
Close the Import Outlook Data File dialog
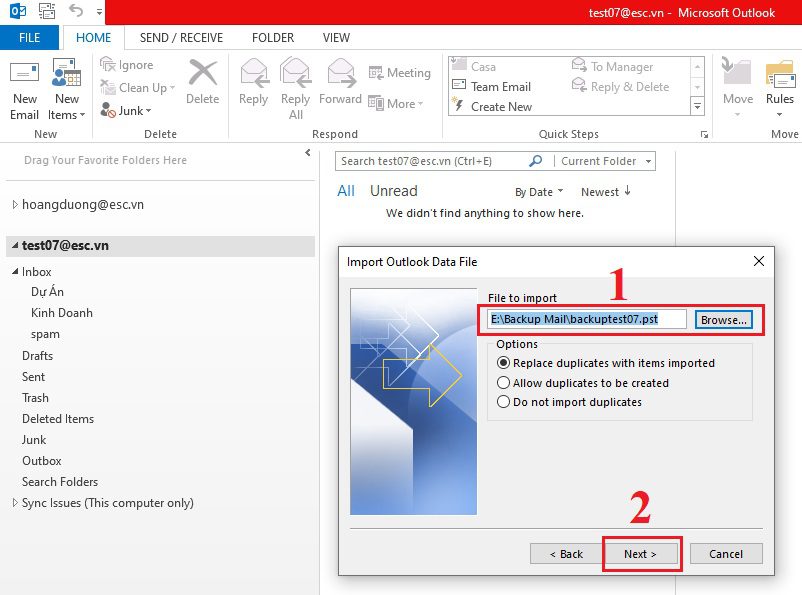[759, 261]
